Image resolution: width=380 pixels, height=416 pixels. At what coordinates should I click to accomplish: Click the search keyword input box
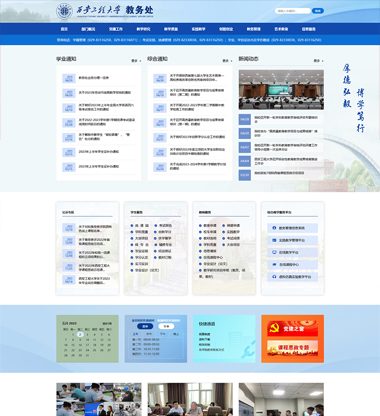293,11
